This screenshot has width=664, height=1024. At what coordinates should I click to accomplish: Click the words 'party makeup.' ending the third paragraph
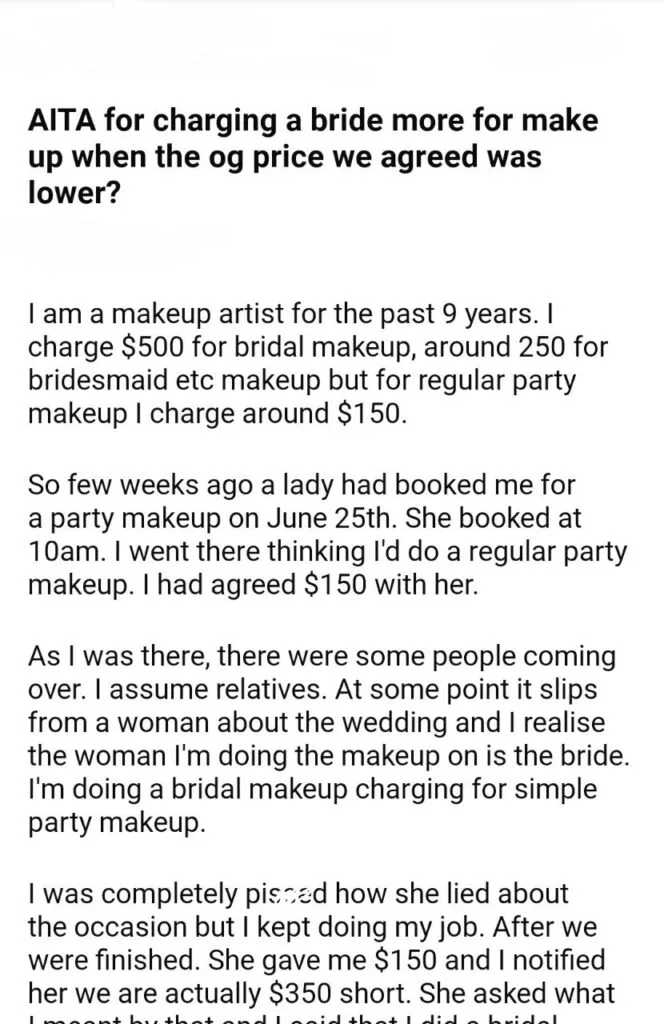click(x=116, y=822)
